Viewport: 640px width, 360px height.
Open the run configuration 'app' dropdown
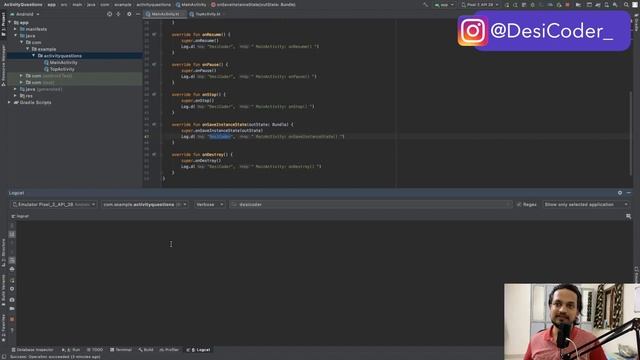444,5
